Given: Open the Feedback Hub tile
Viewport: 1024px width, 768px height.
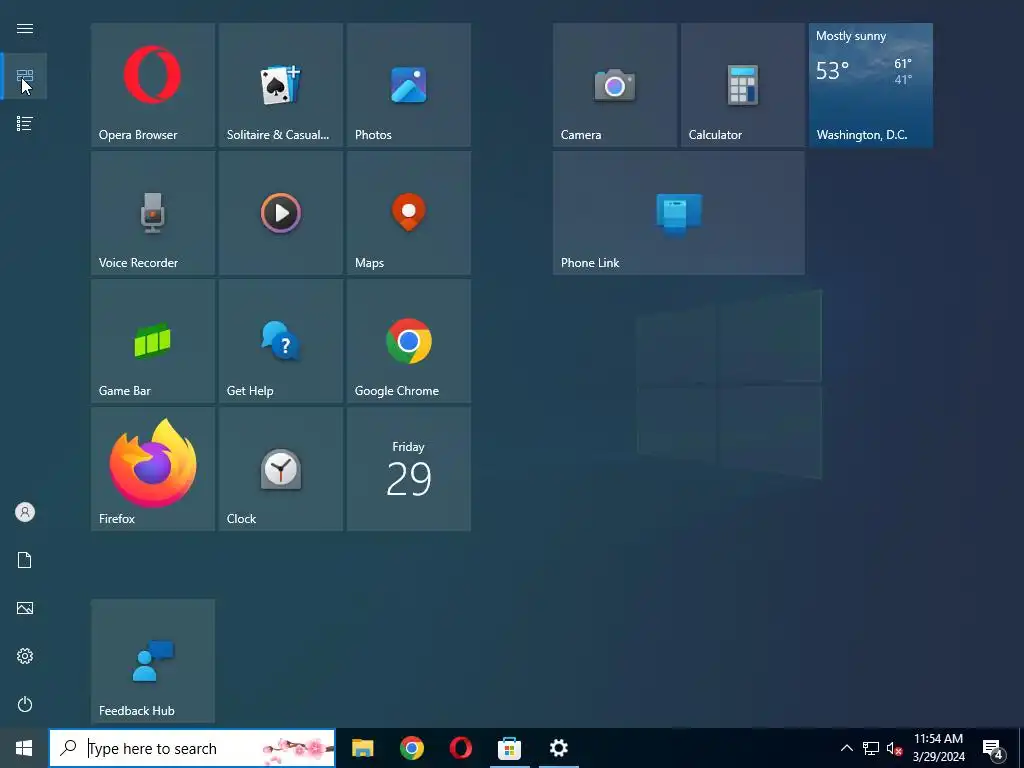Looking at the screenshot, I should click(x=153, y=661).
